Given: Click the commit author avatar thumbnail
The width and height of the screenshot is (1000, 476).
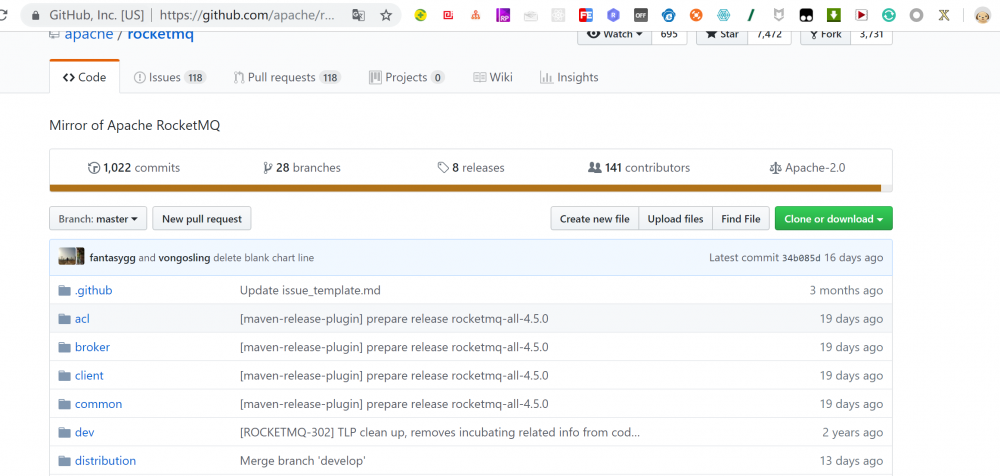Looking at the screenshot, I should pos(71,257).
